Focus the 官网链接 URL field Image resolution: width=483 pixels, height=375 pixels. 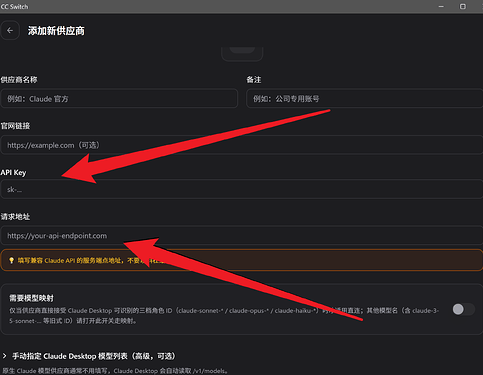241,145
